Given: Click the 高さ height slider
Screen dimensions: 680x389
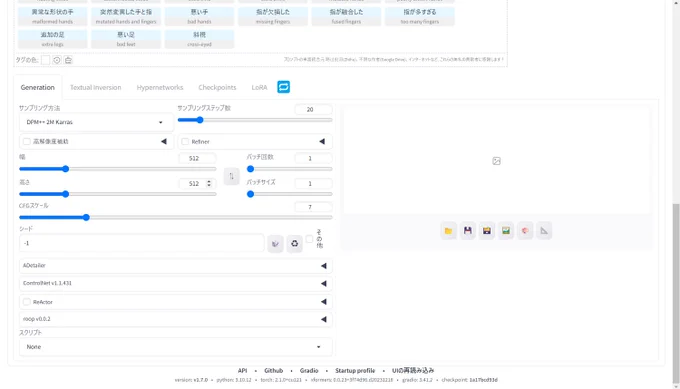Looking at the screenshot, I should coord(118,194).
